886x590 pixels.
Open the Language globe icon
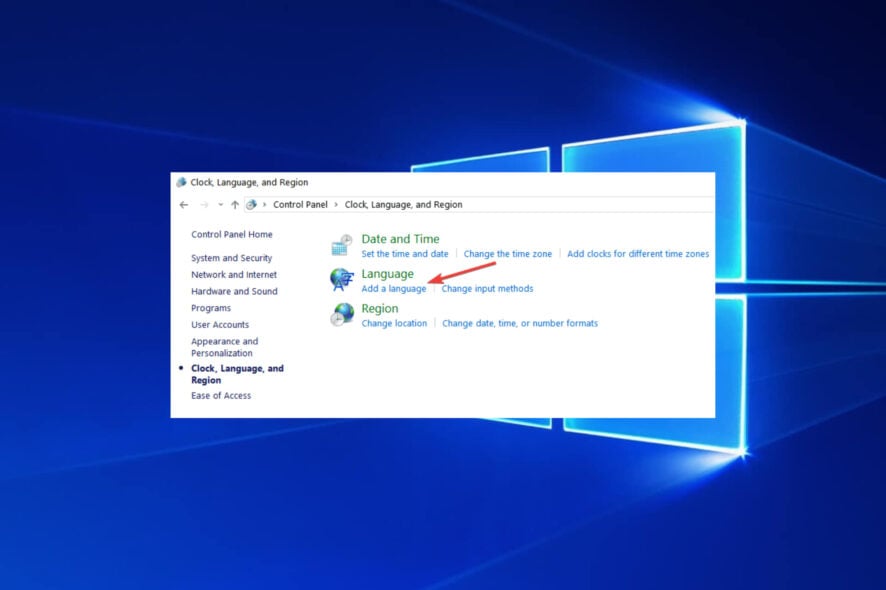pyautogui.click(x=342, y=280)
